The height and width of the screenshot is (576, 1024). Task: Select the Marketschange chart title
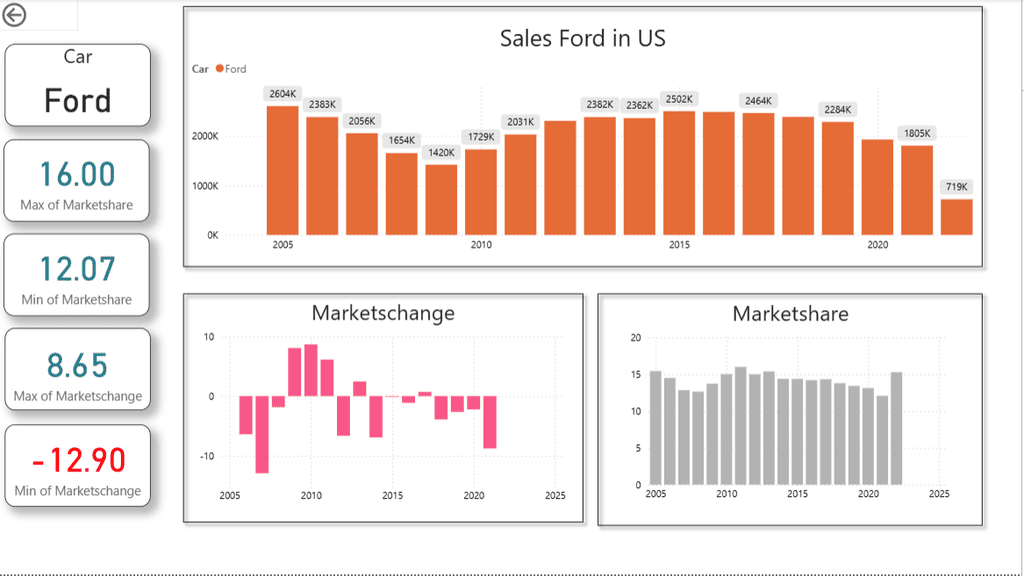383,313
